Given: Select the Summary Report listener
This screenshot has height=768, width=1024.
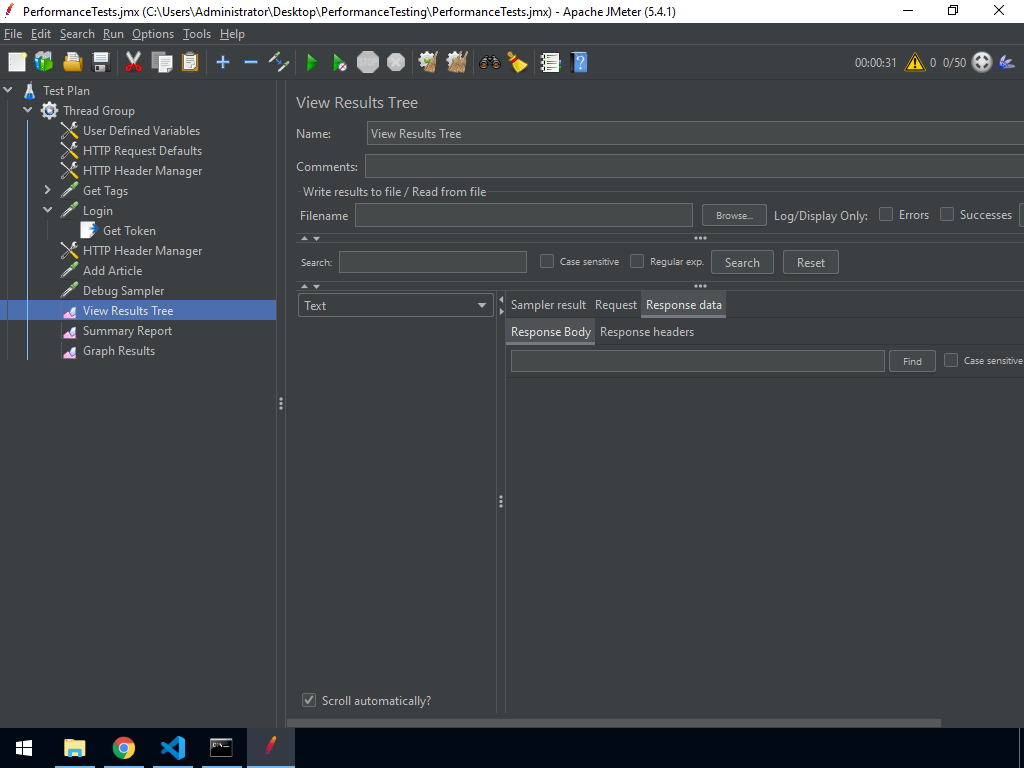Looking at the screenshot, I should 127,330.
